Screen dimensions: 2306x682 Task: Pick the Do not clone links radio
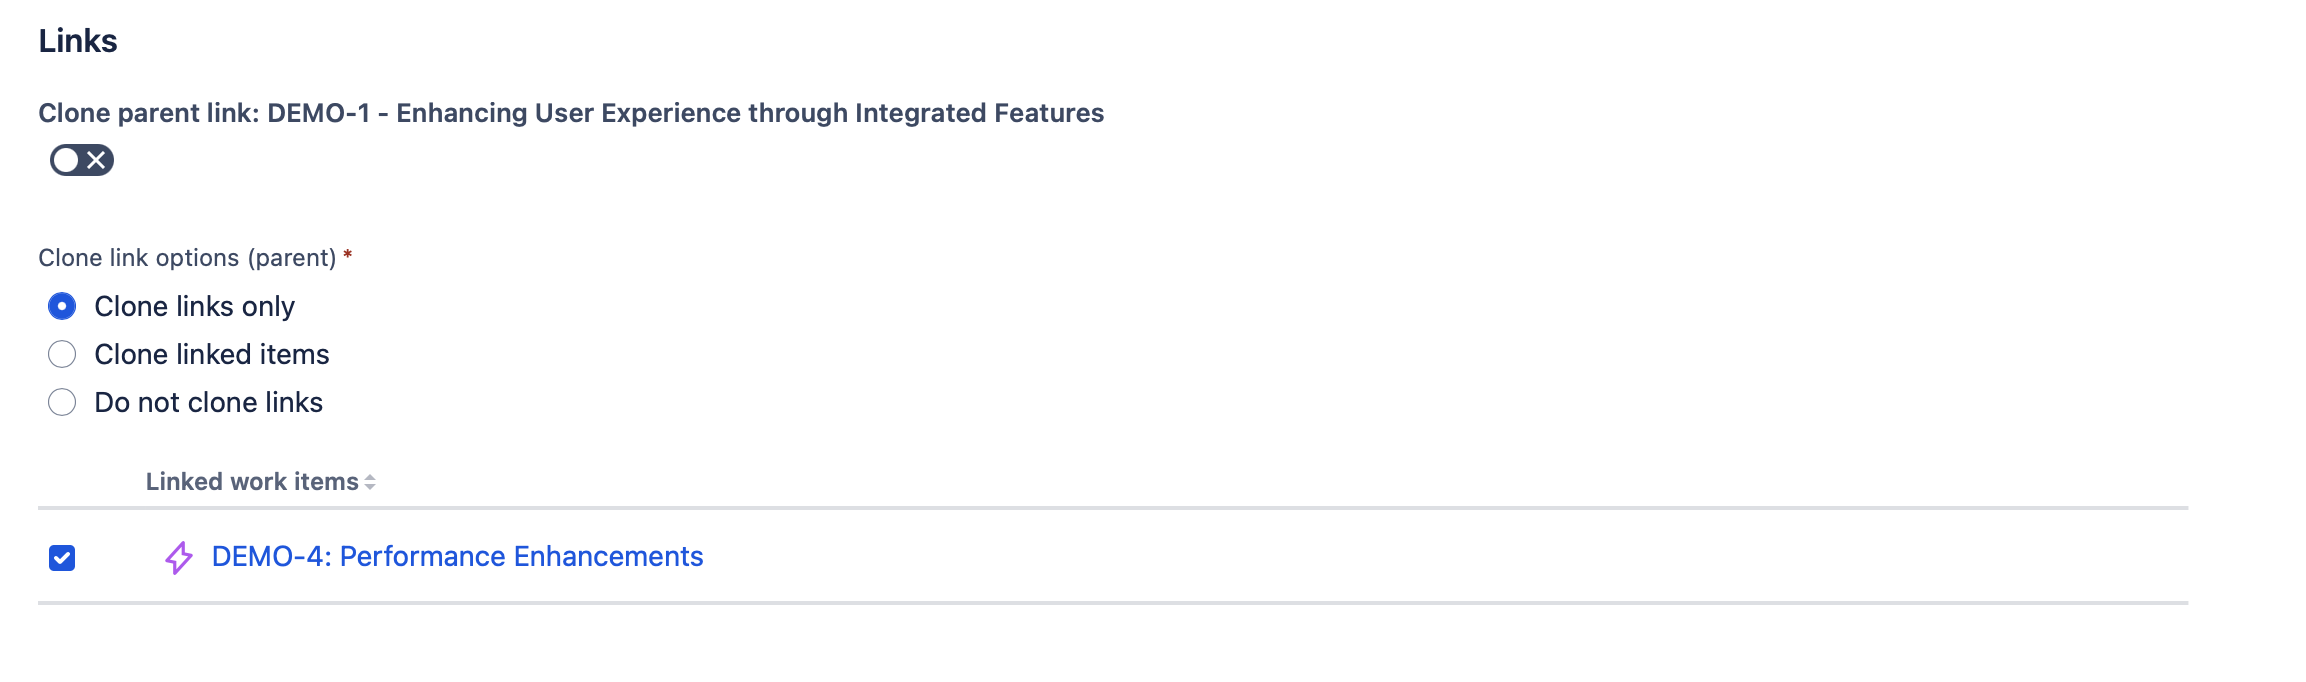pyautogui.click(x=62, y=402)
